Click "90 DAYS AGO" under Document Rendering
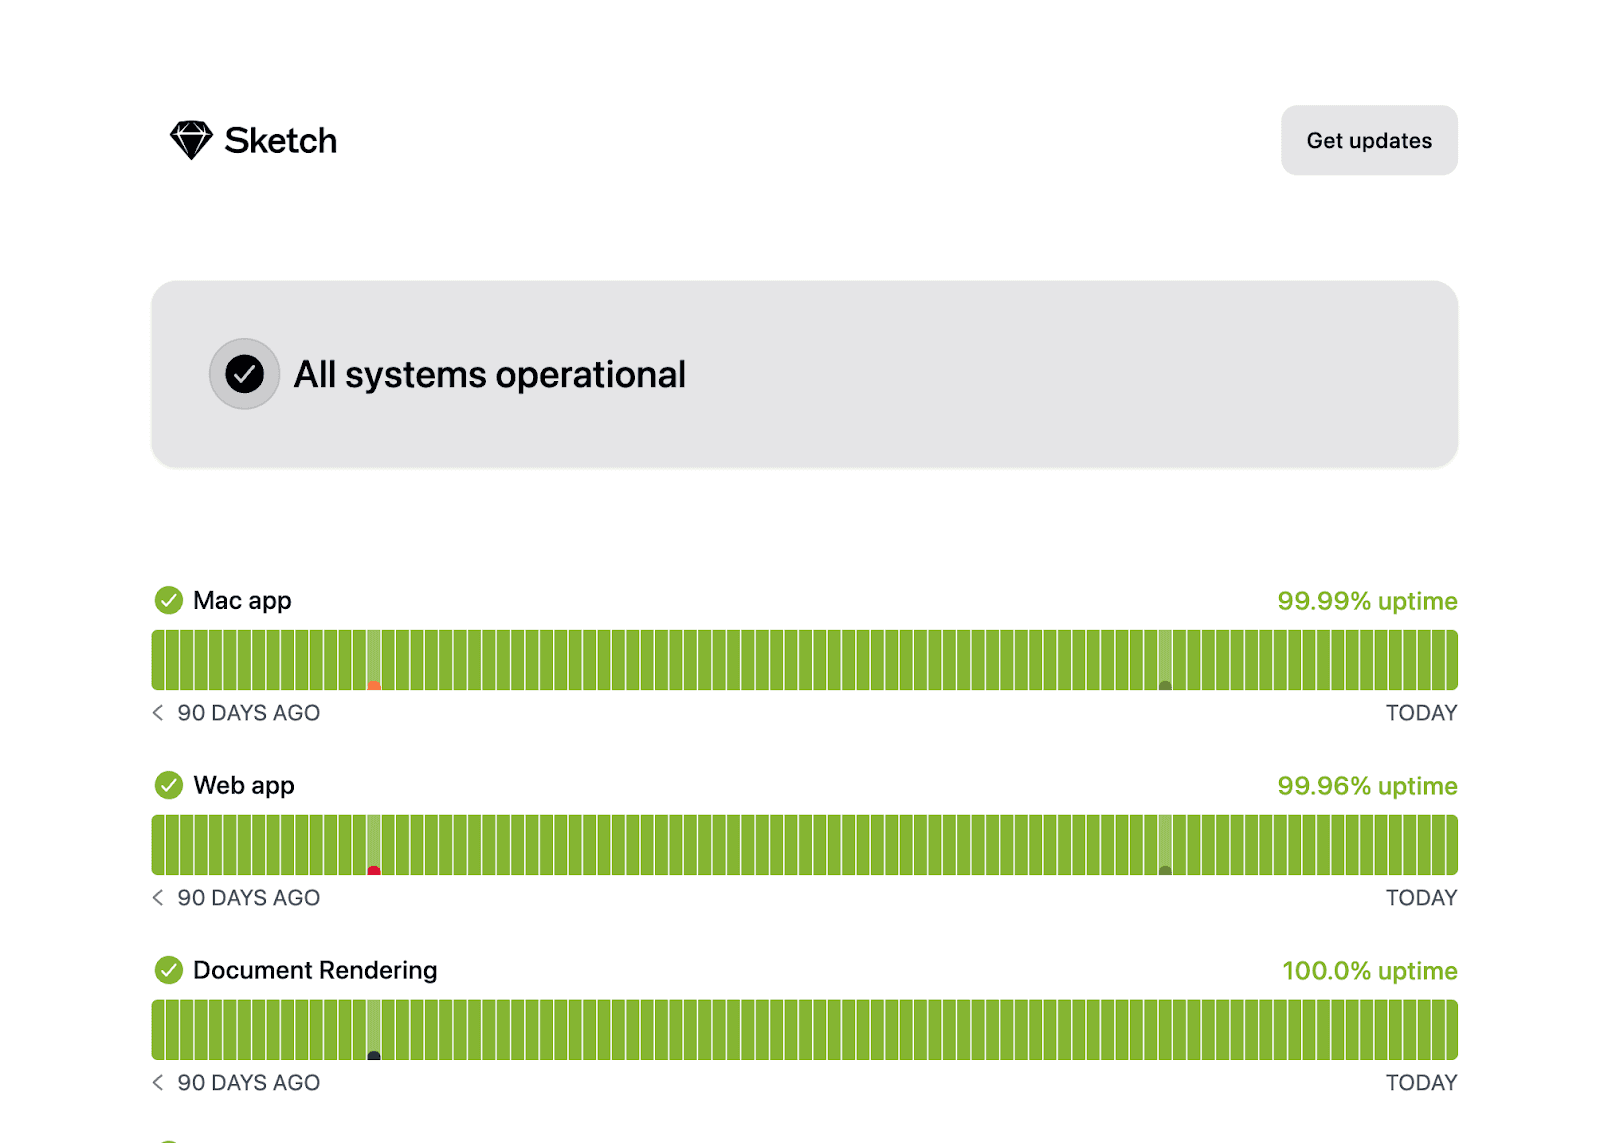Screen dimensions: 1600x1143 point(249,1083)
